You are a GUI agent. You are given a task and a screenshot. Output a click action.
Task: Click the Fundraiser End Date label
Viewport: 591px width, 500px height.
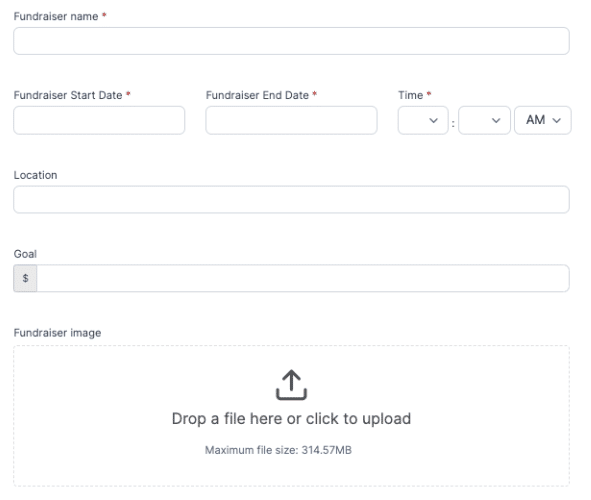click(257, 95)
